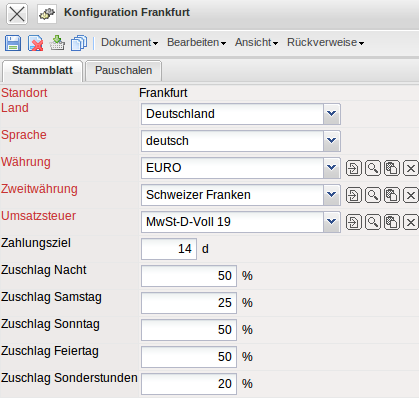Open linked record icon next to Zweitwährung

353,195
